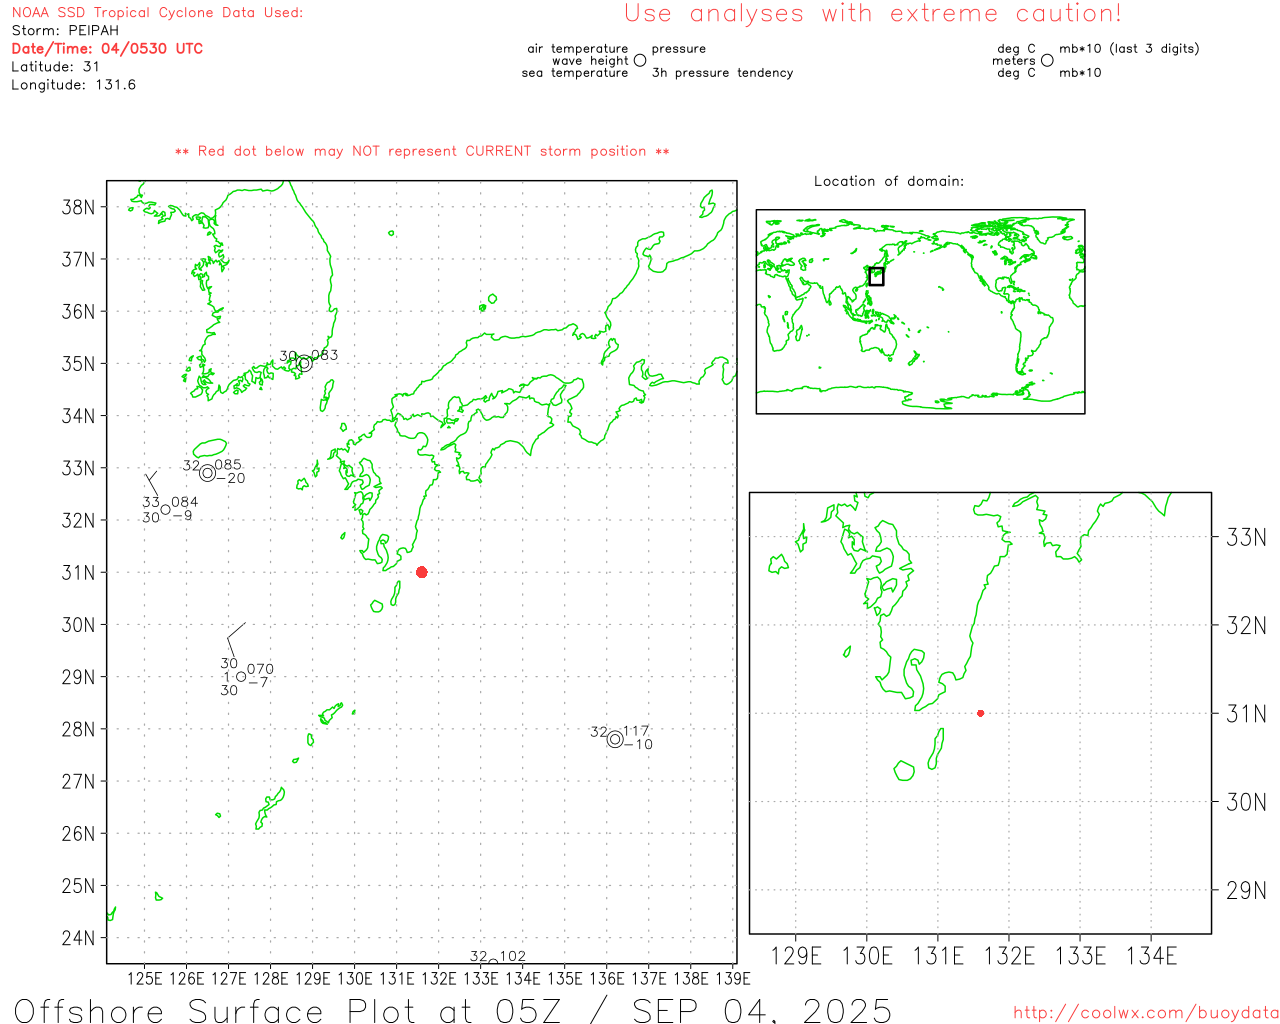Click the 'Date/Time: 04/0530 UTC' text

[x=107, y=49]
